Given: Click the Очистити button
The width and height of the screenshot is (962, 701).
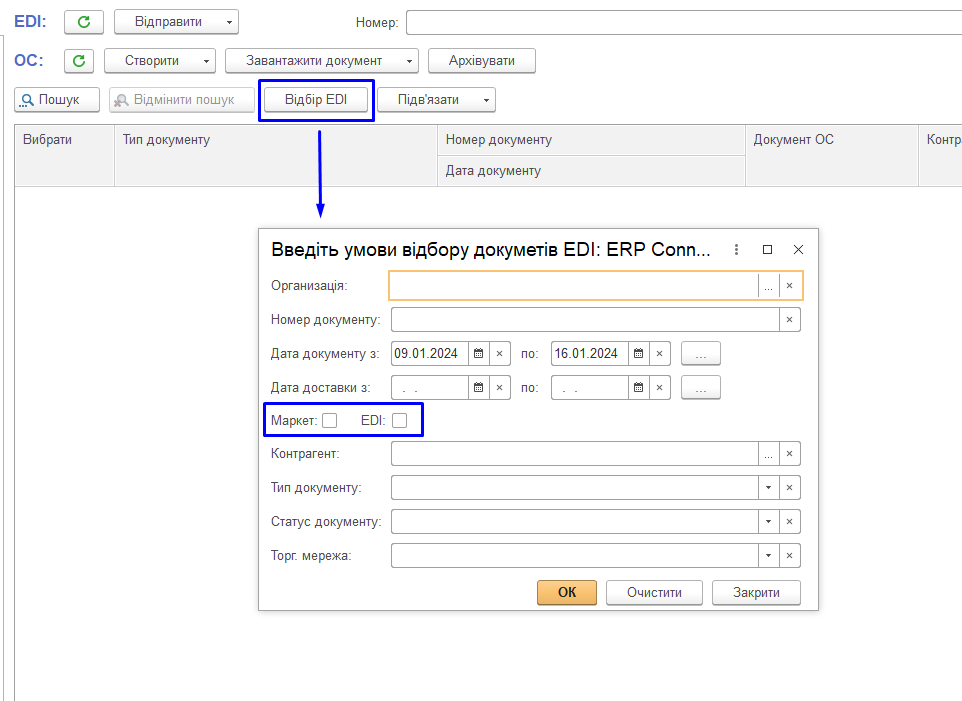Looking at the screenshot, I should point(654,592).
